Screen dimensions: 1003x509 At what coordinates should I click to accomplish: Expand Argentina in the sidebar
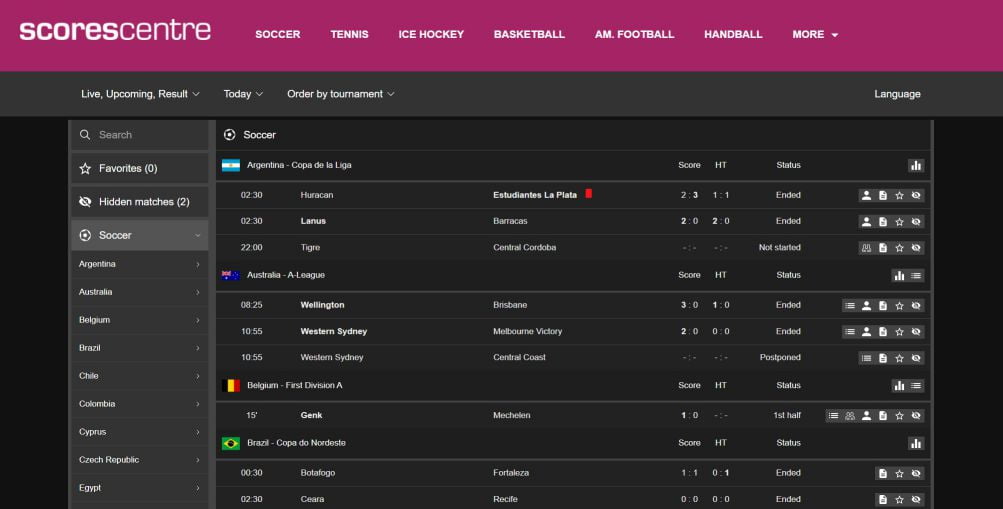click(139, 264)
